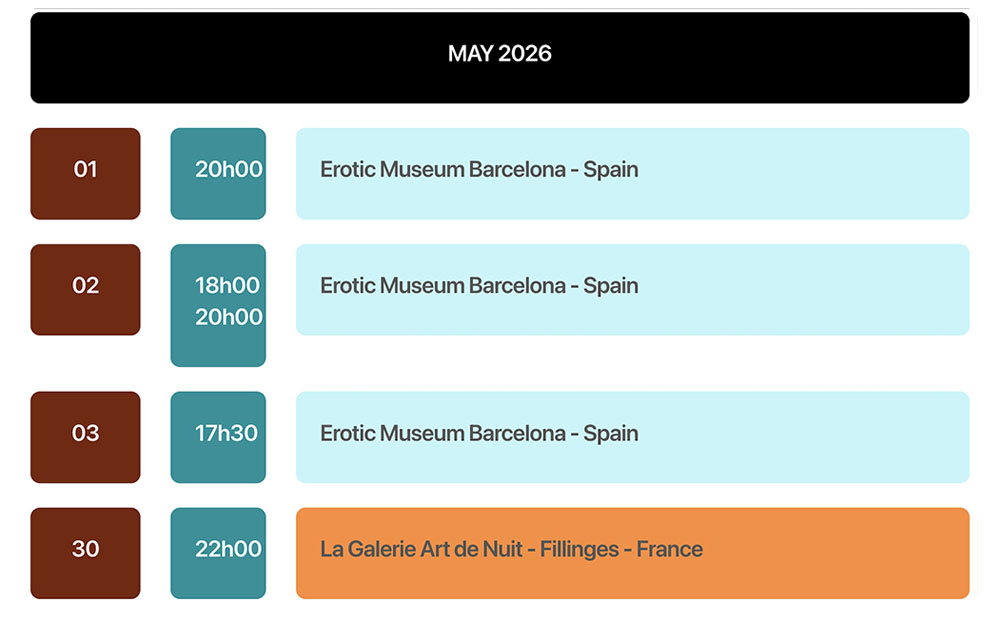Choose the 18h00 showtime on May 02
1000x618 pixels.
(227, 286)
